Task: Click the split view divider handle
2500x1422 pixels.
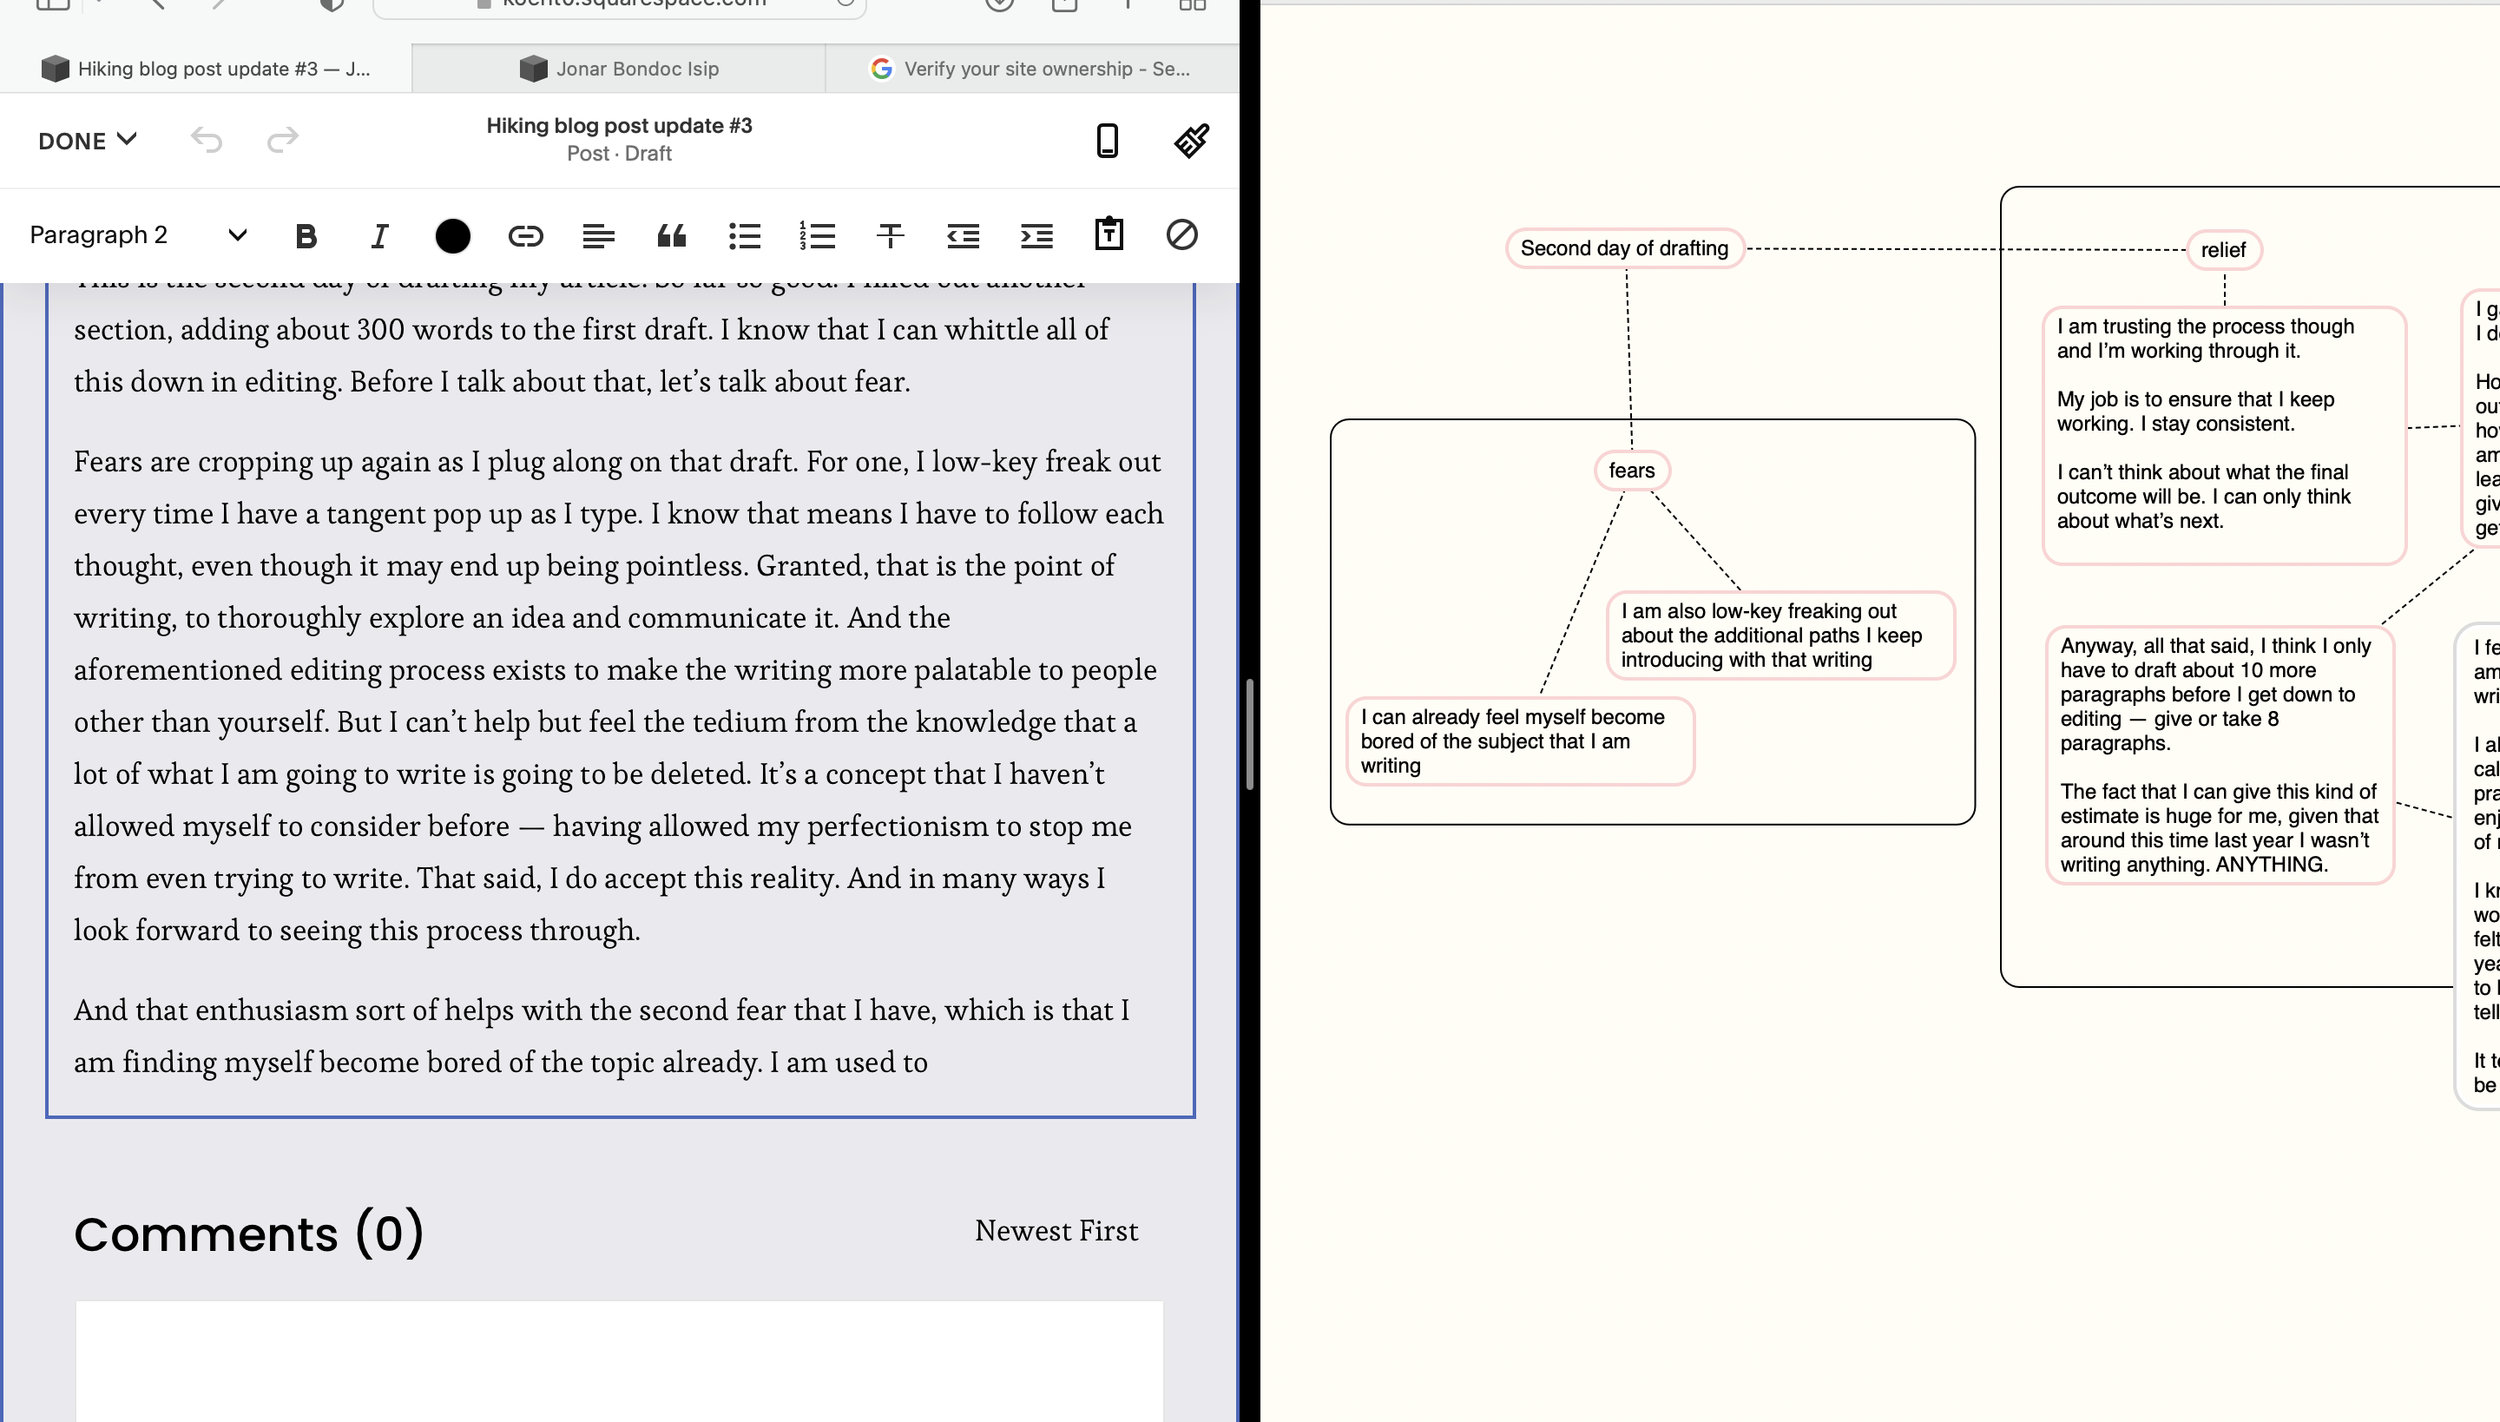Action: click(1250, 734)
